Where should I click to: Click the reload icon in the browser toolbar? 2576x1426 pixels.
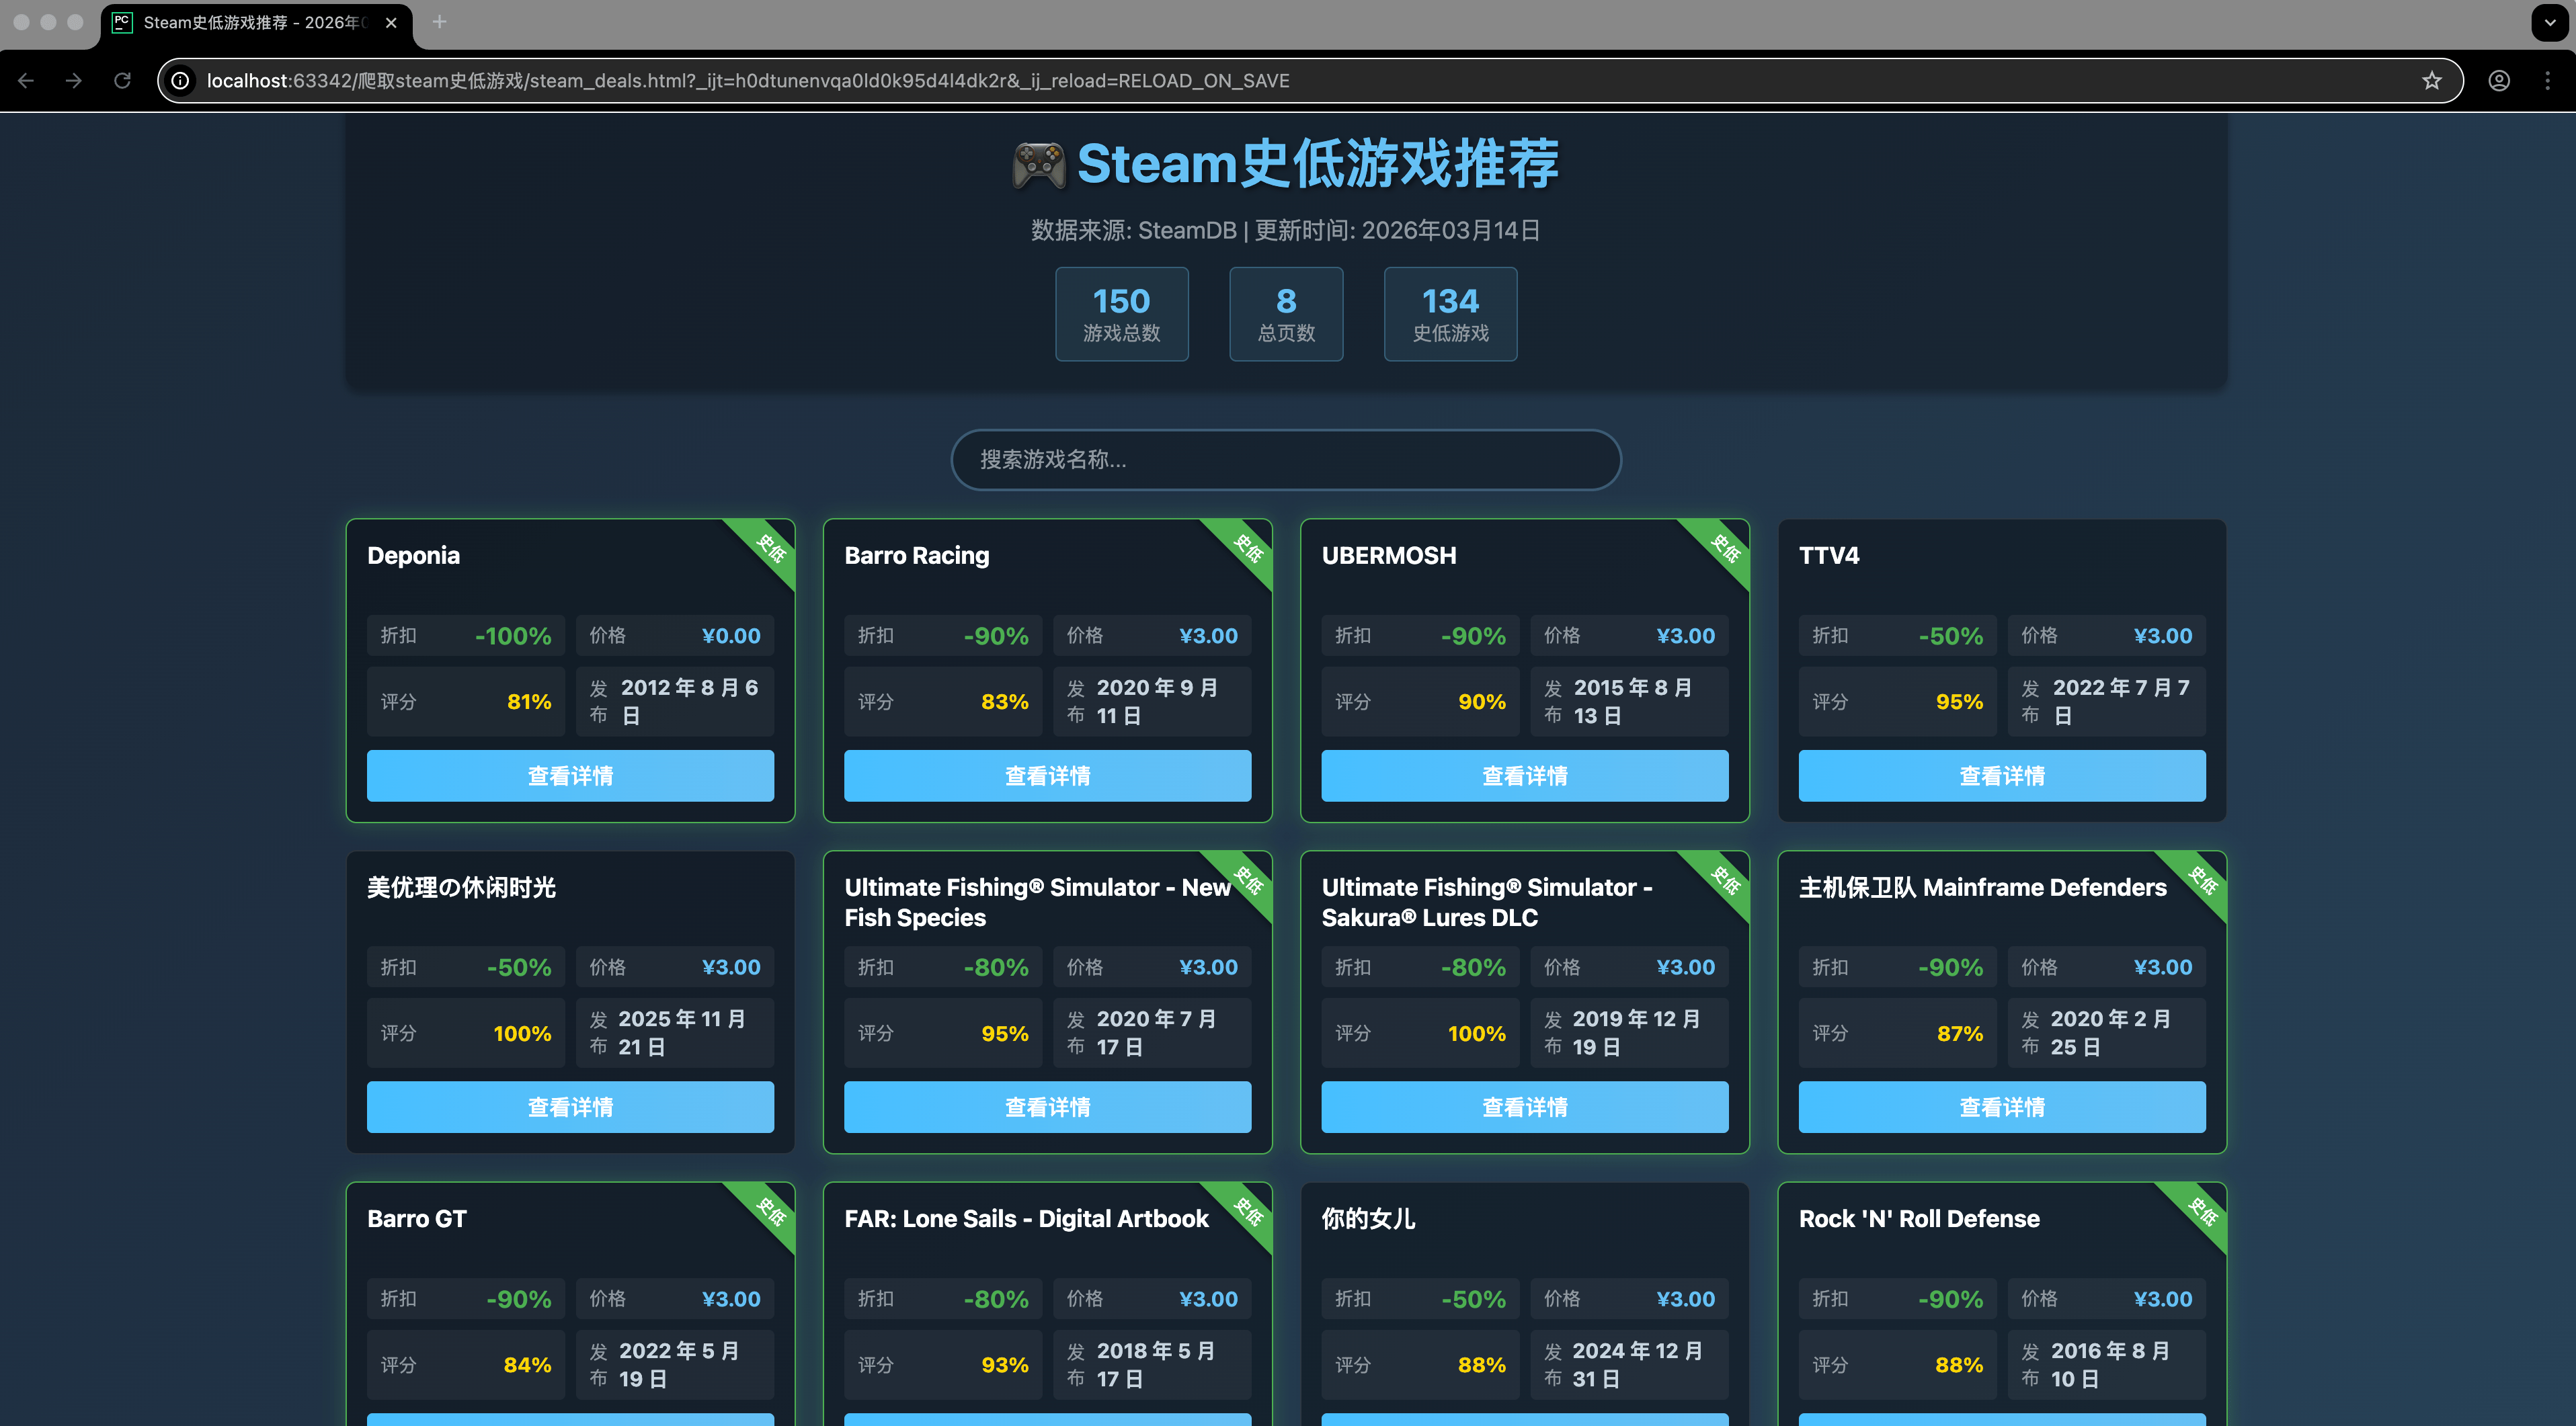(x=122, y=81)
